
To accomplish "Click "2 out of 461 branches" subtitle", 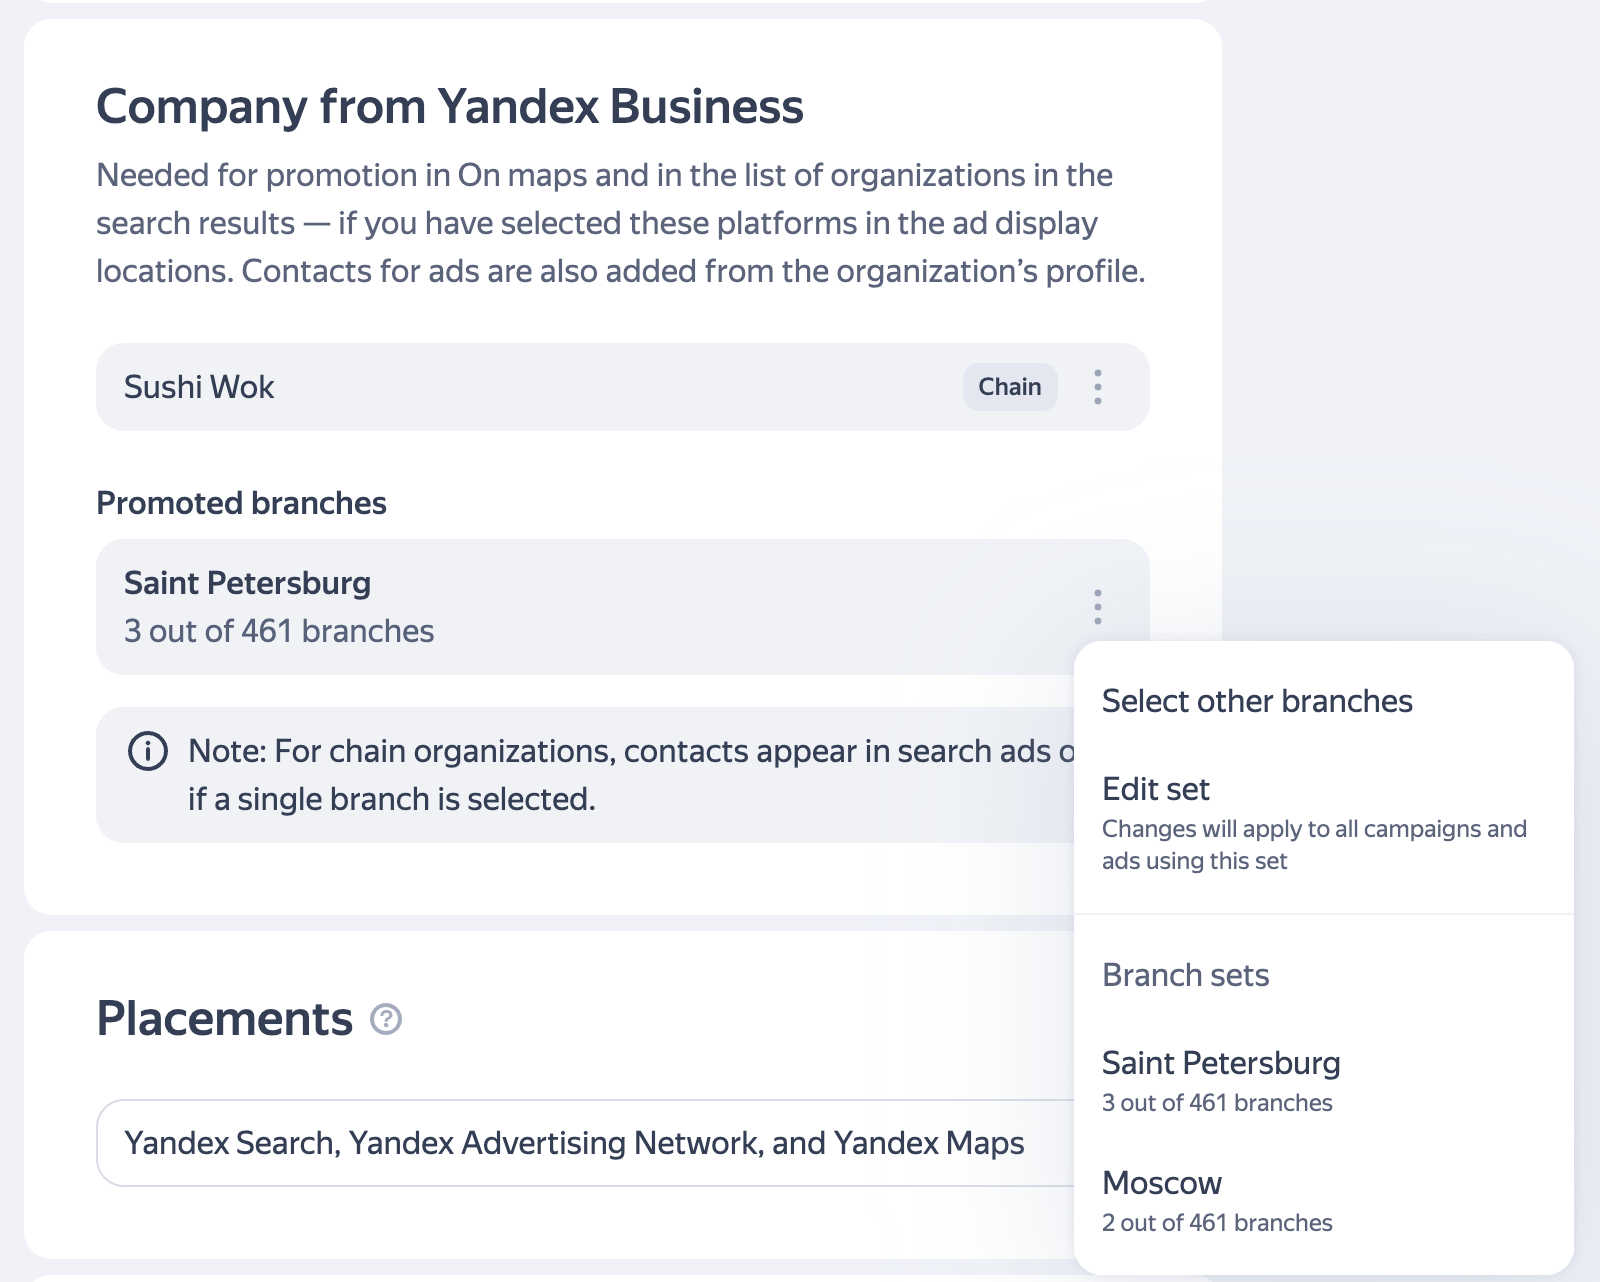I will [x=1217, y=1223].
